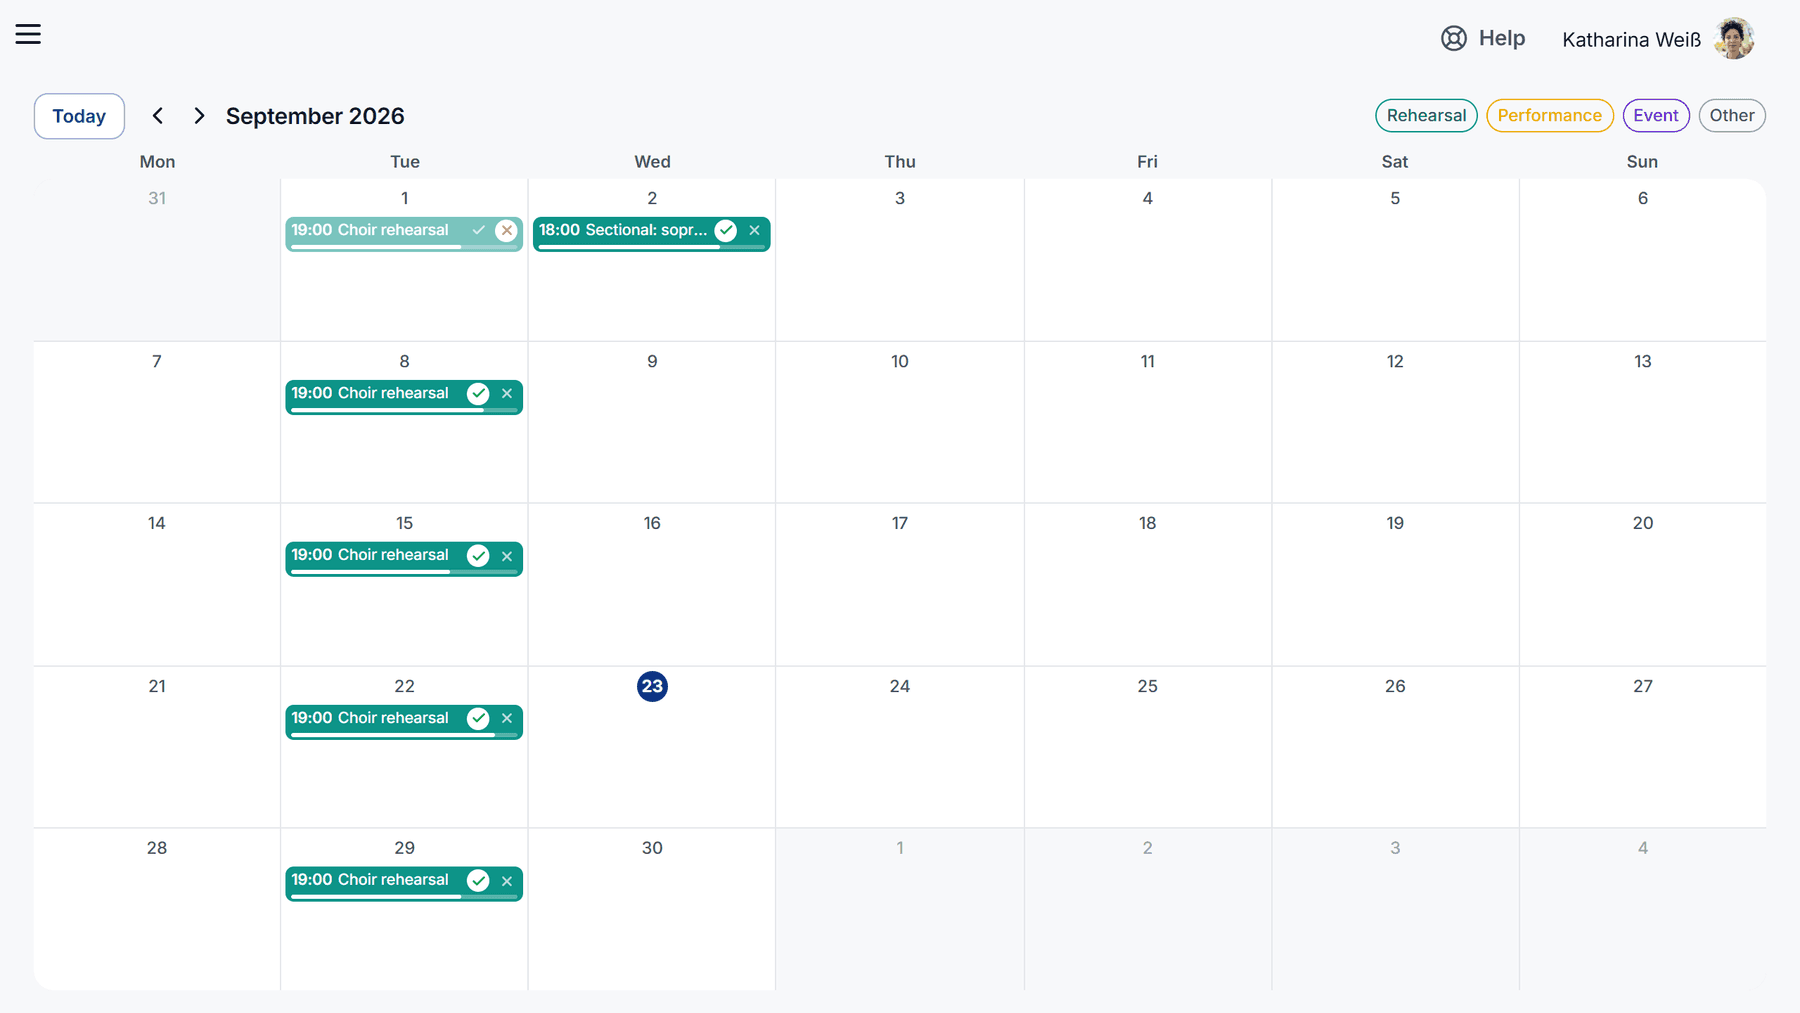Decline September 8 choir rehearsal

[507, 394]
